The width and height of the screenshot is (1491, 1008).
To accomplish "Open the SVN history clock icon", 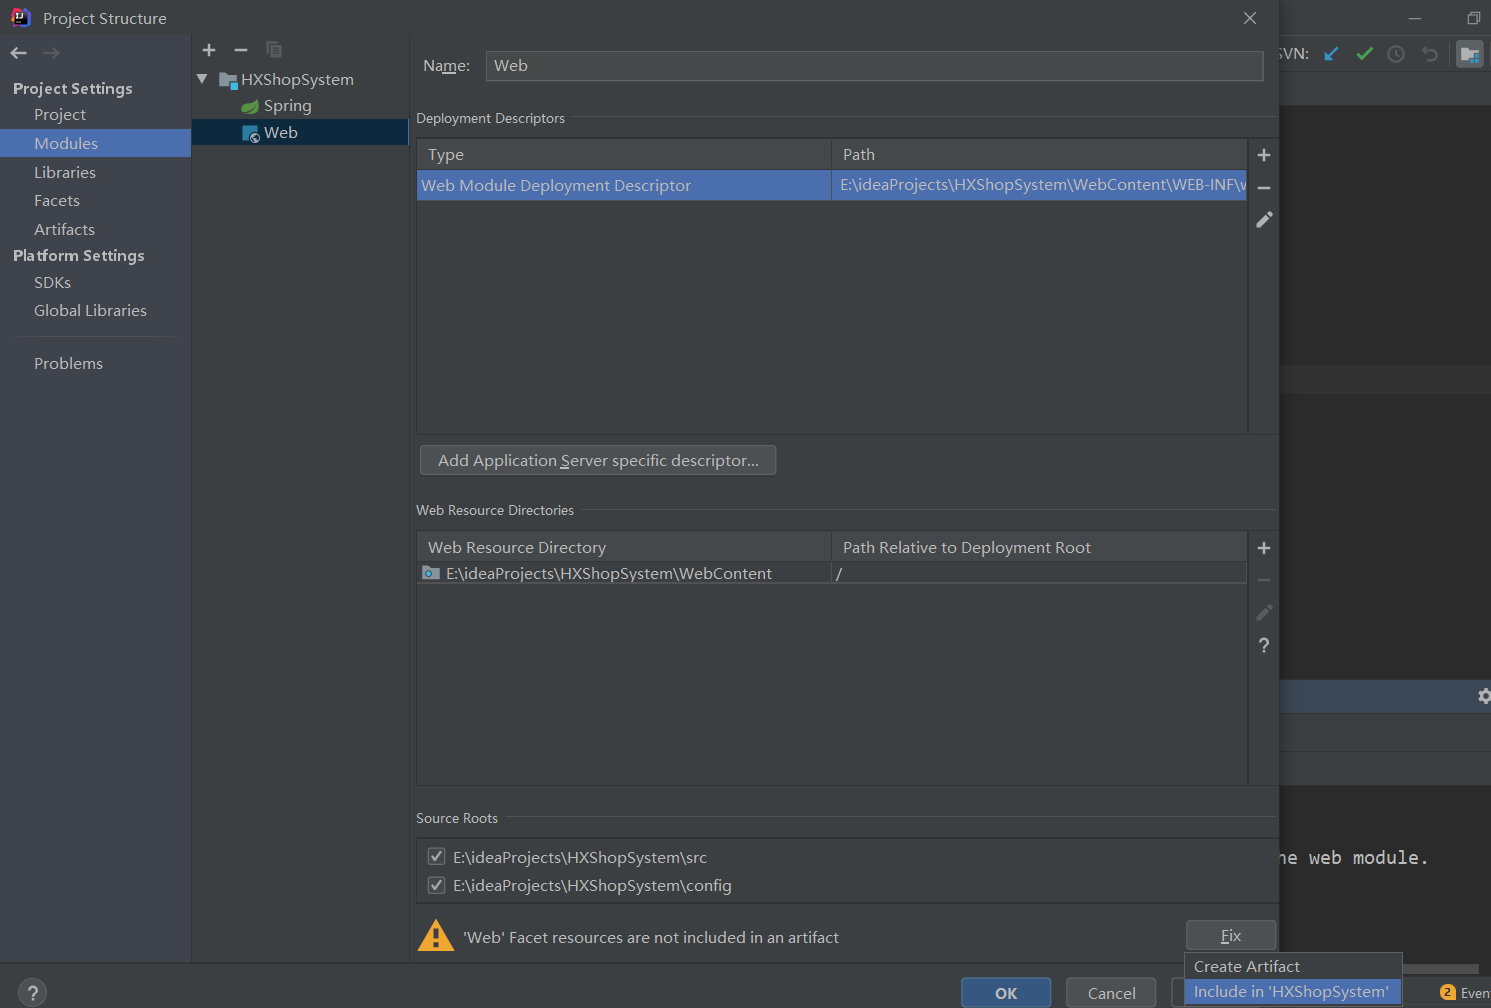I will 1397,54.
